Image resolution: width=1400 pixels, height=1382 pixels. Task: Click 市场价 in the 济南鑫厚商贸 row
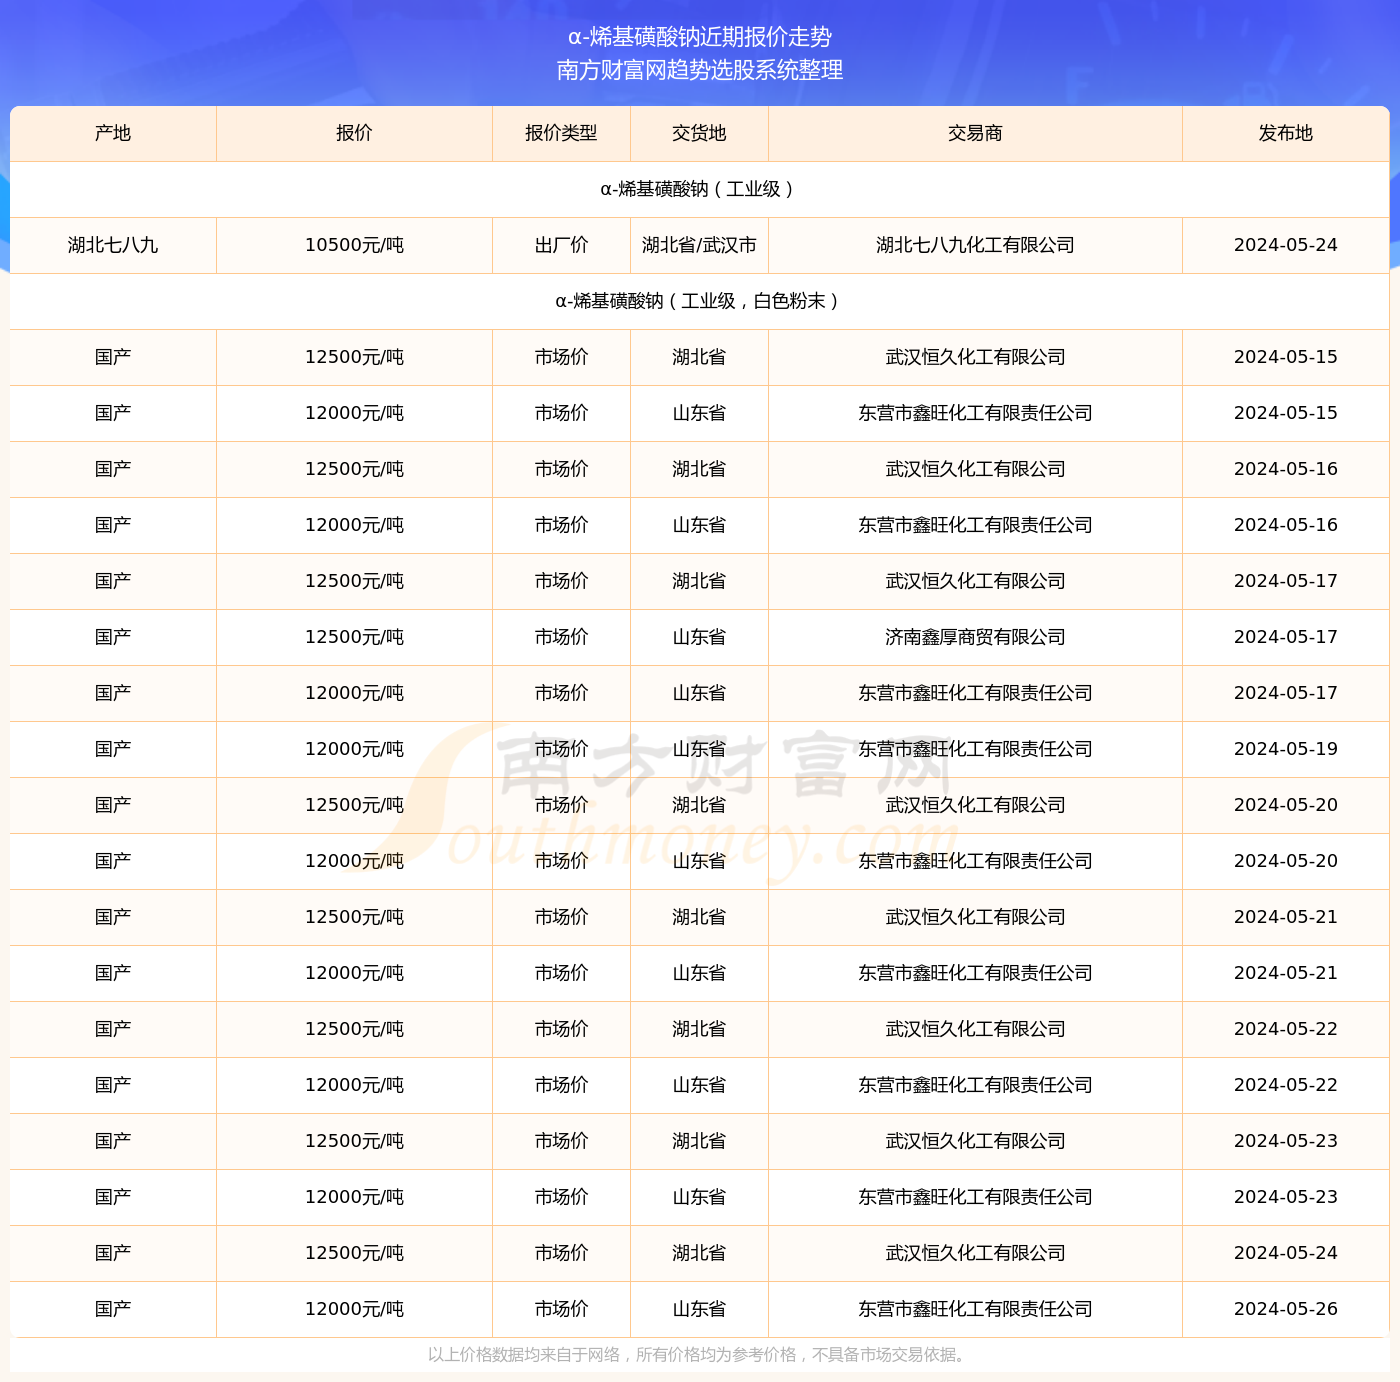pos(561,637)
